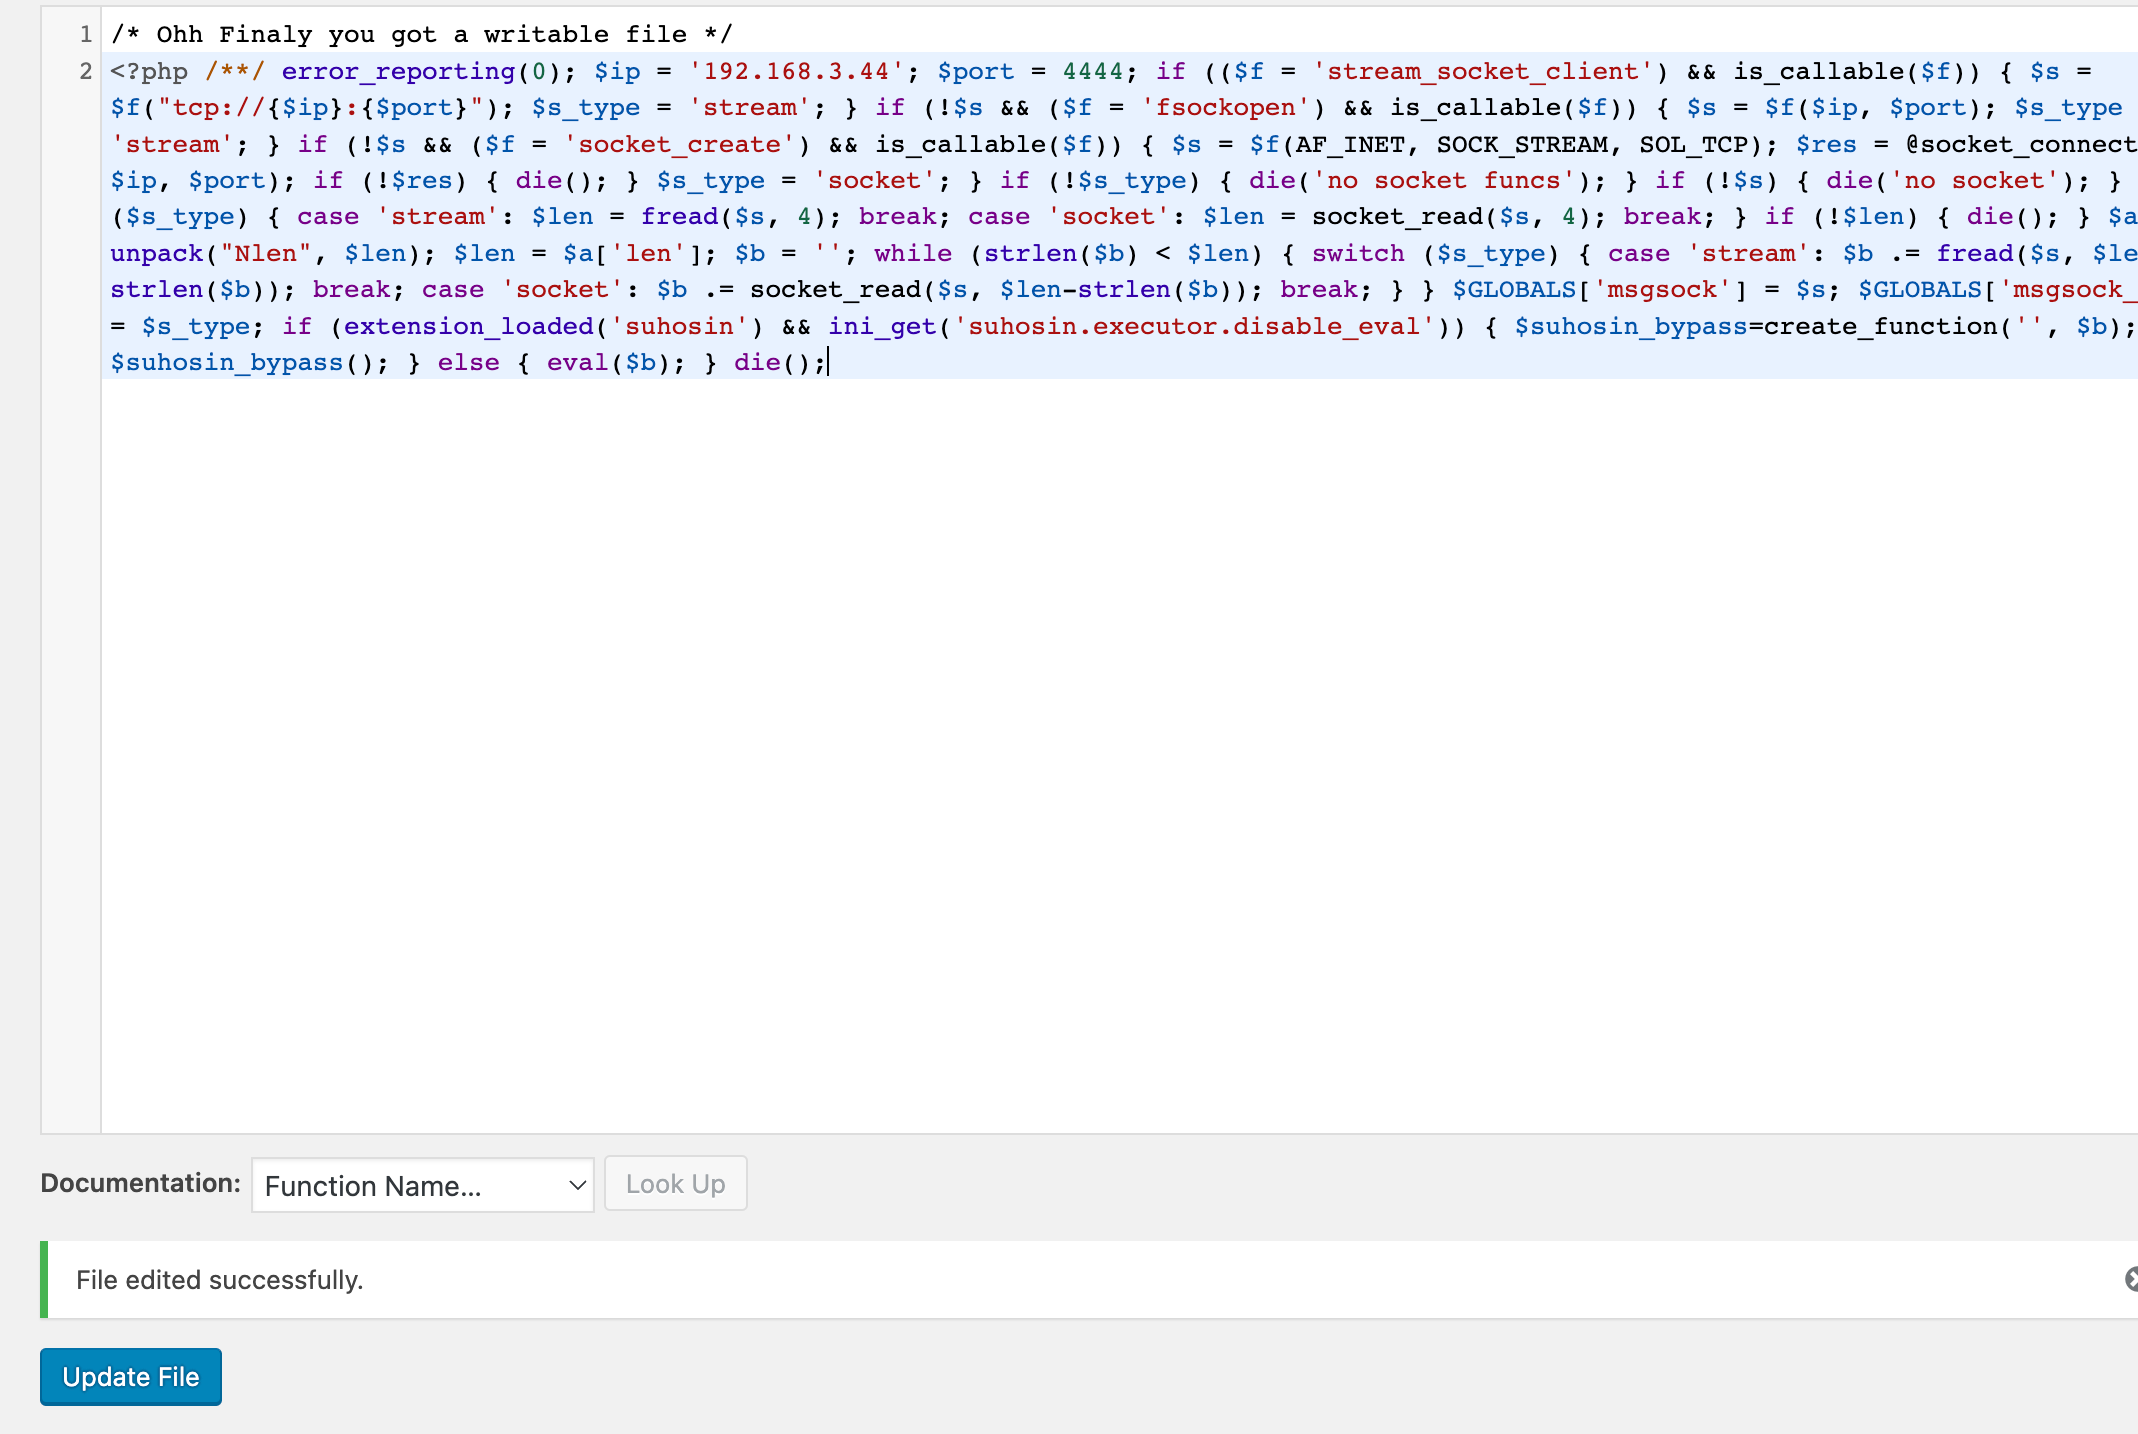Click the Look Up documentation button
2138x1434 pixels.
(x=675, y=1184)
